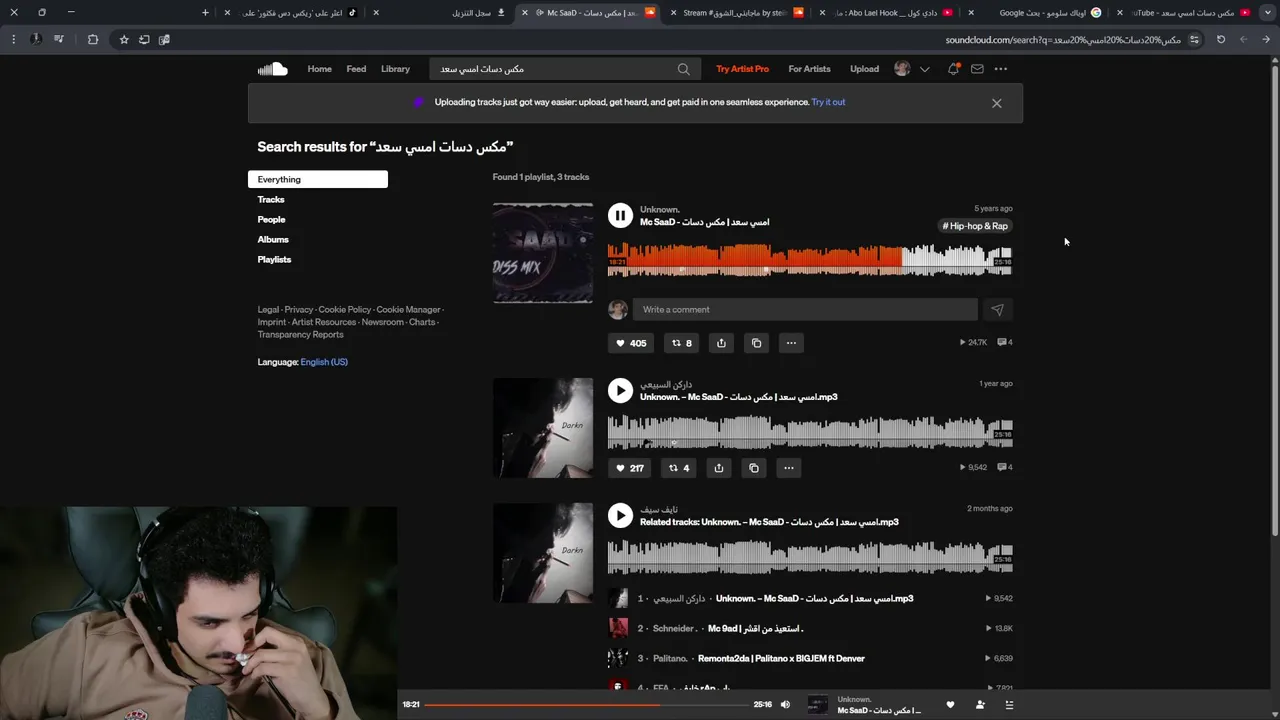Play the Related tracks playlist
Image resolution: width=1280 pixels, height=720 pixels.
point(620,515)
